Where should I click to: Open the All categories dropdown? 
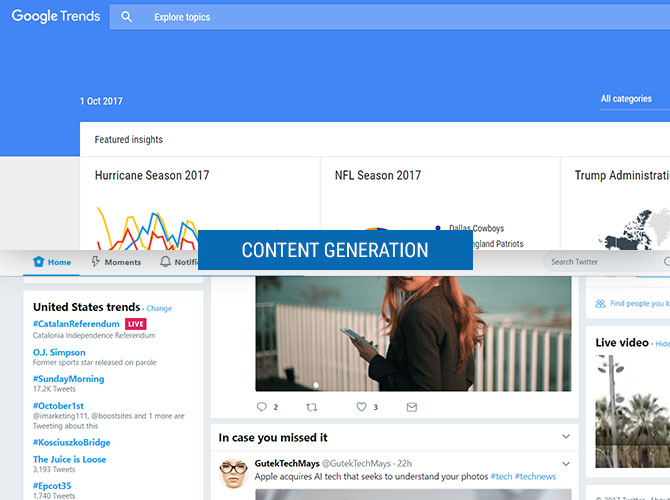click(x=635, y=99)
